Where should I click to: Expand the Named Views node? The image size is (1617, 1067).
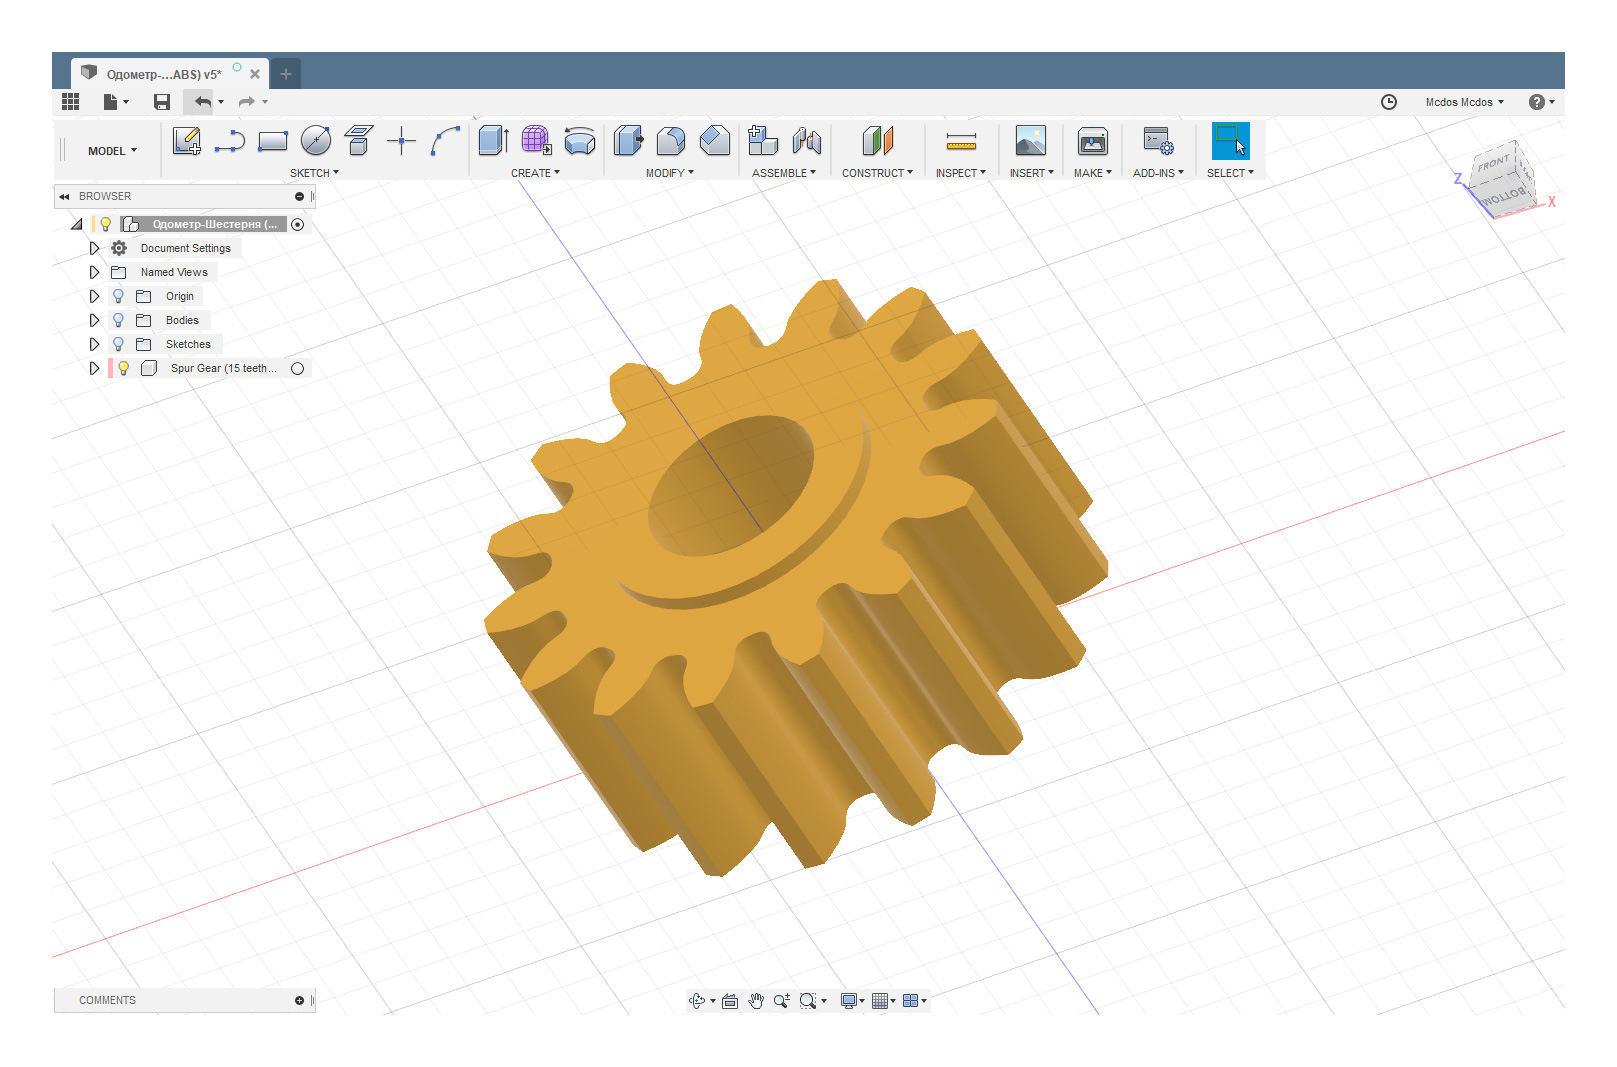(94, 272)
